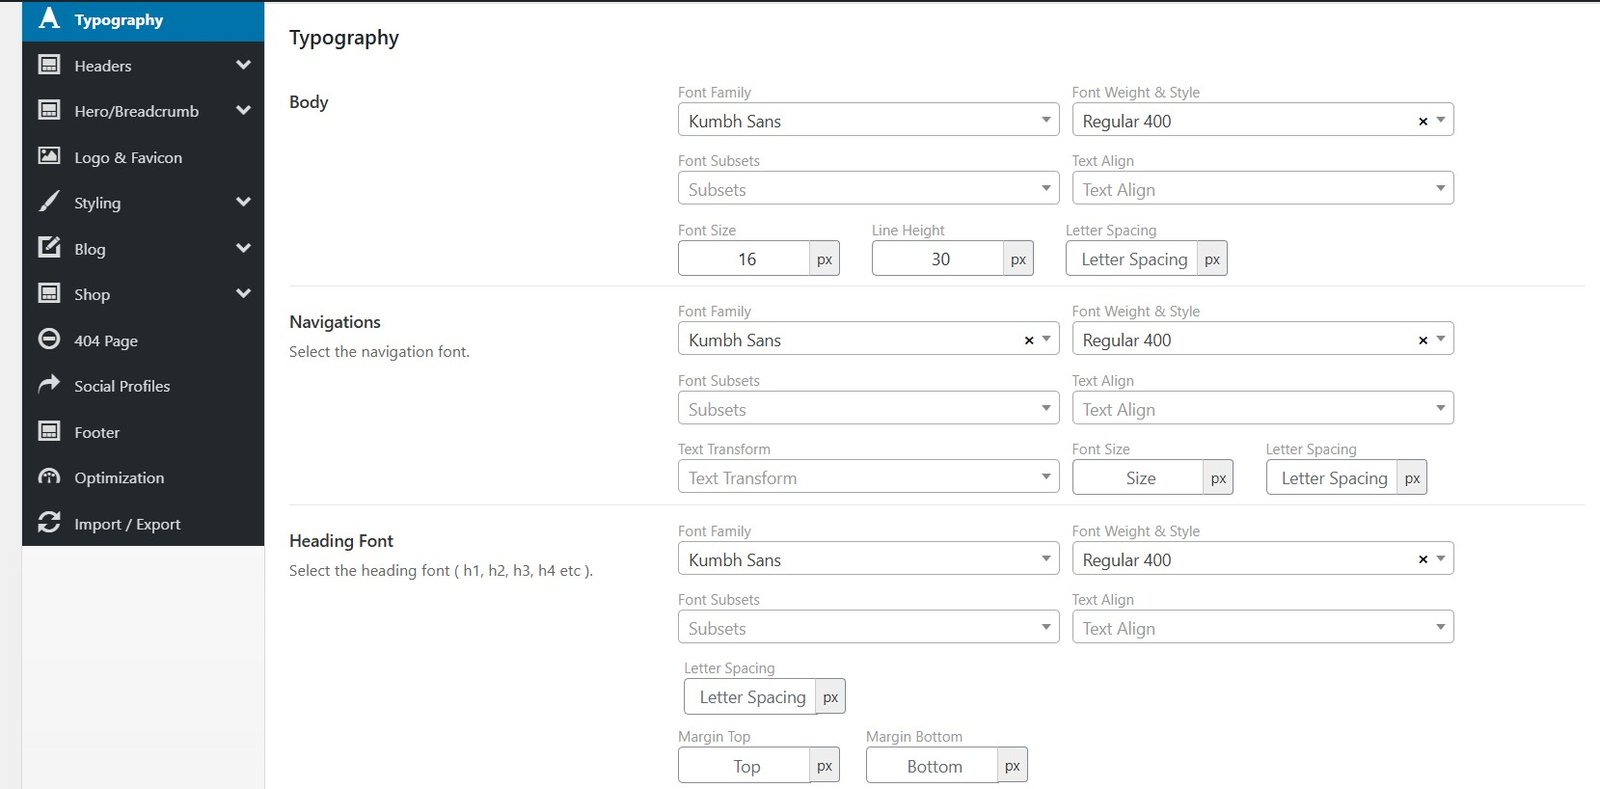Click the Heading Margin Top input field

pos(745,766)
